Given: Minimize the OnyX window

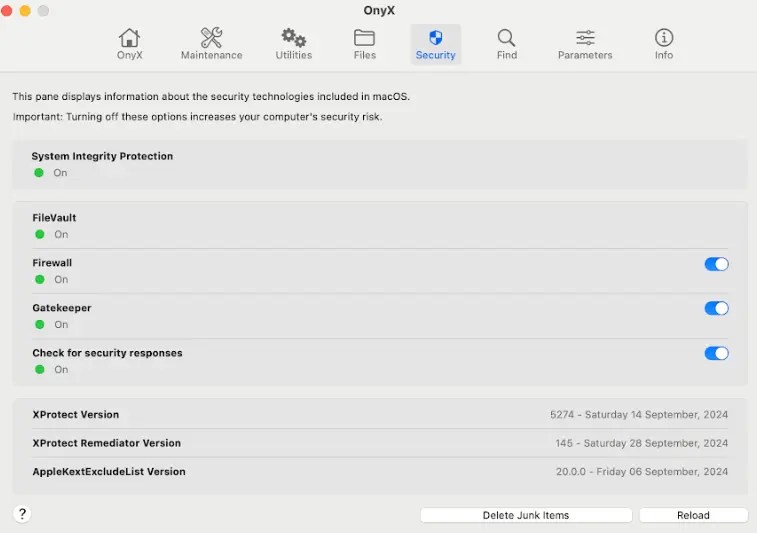Looking at the screenshot, I should point(25,11).
